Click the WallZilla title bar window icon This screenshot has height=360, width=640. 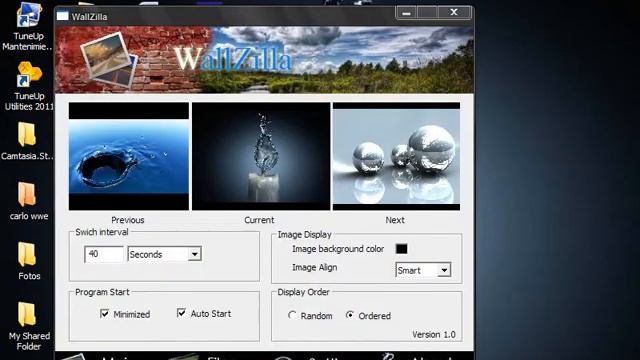62,16
